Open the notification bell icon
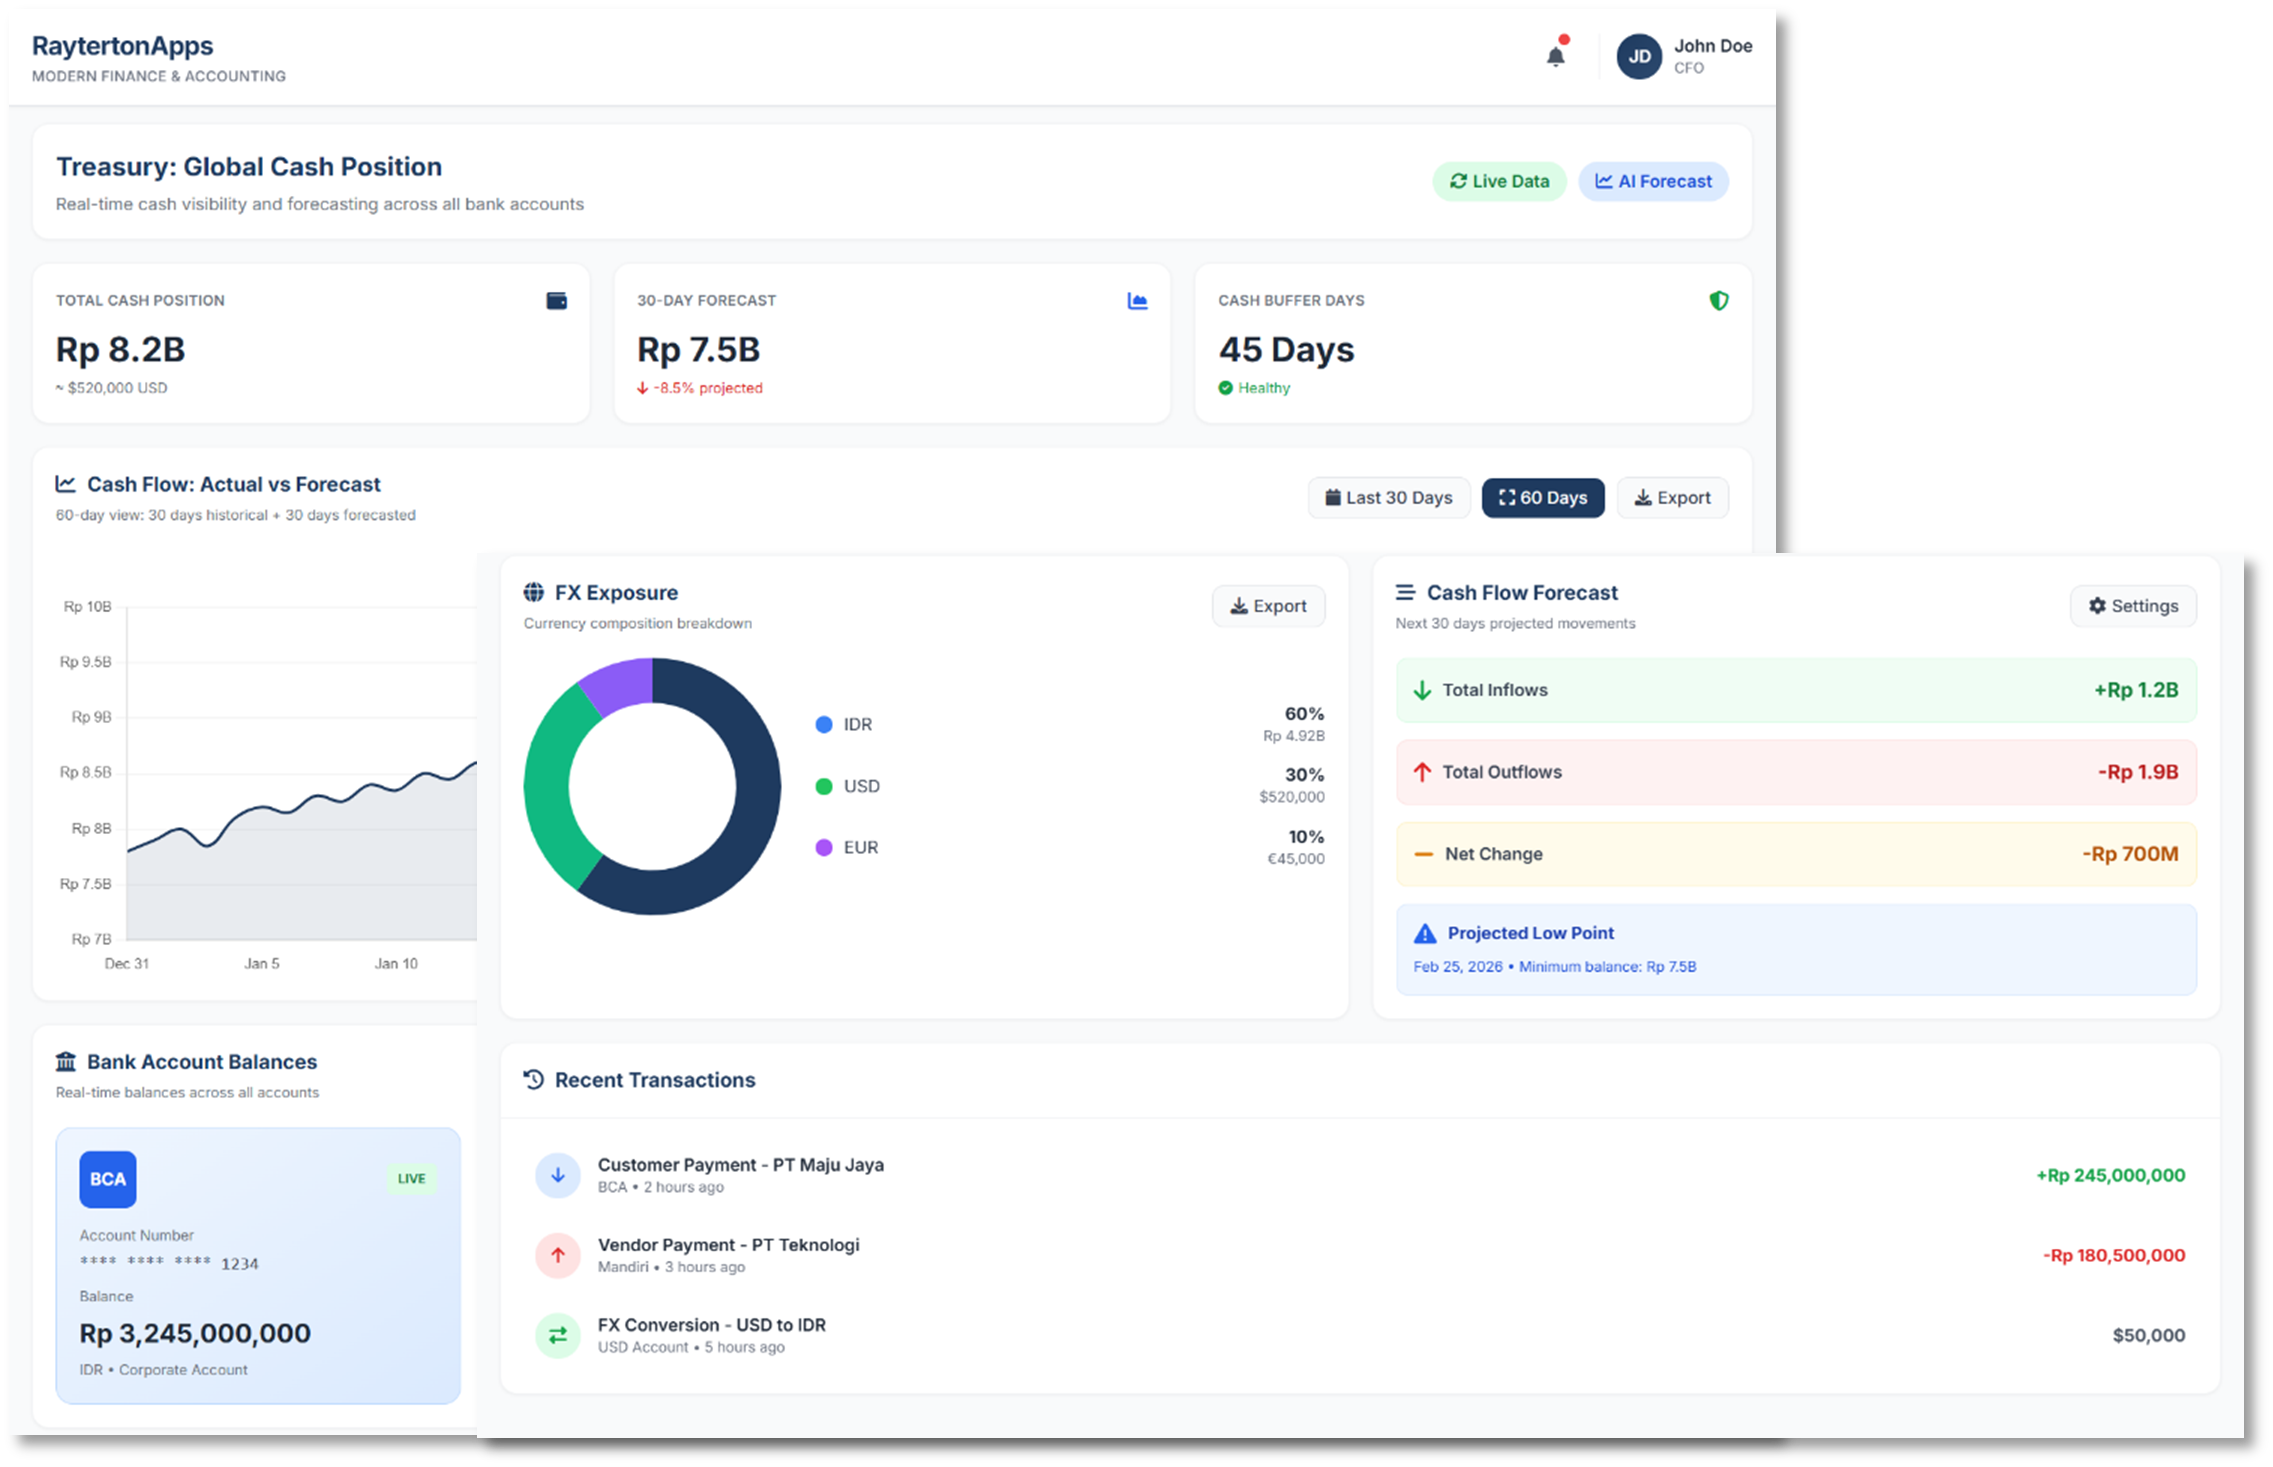This screenshot has width=2273, height=1467. pos(1555,56)
